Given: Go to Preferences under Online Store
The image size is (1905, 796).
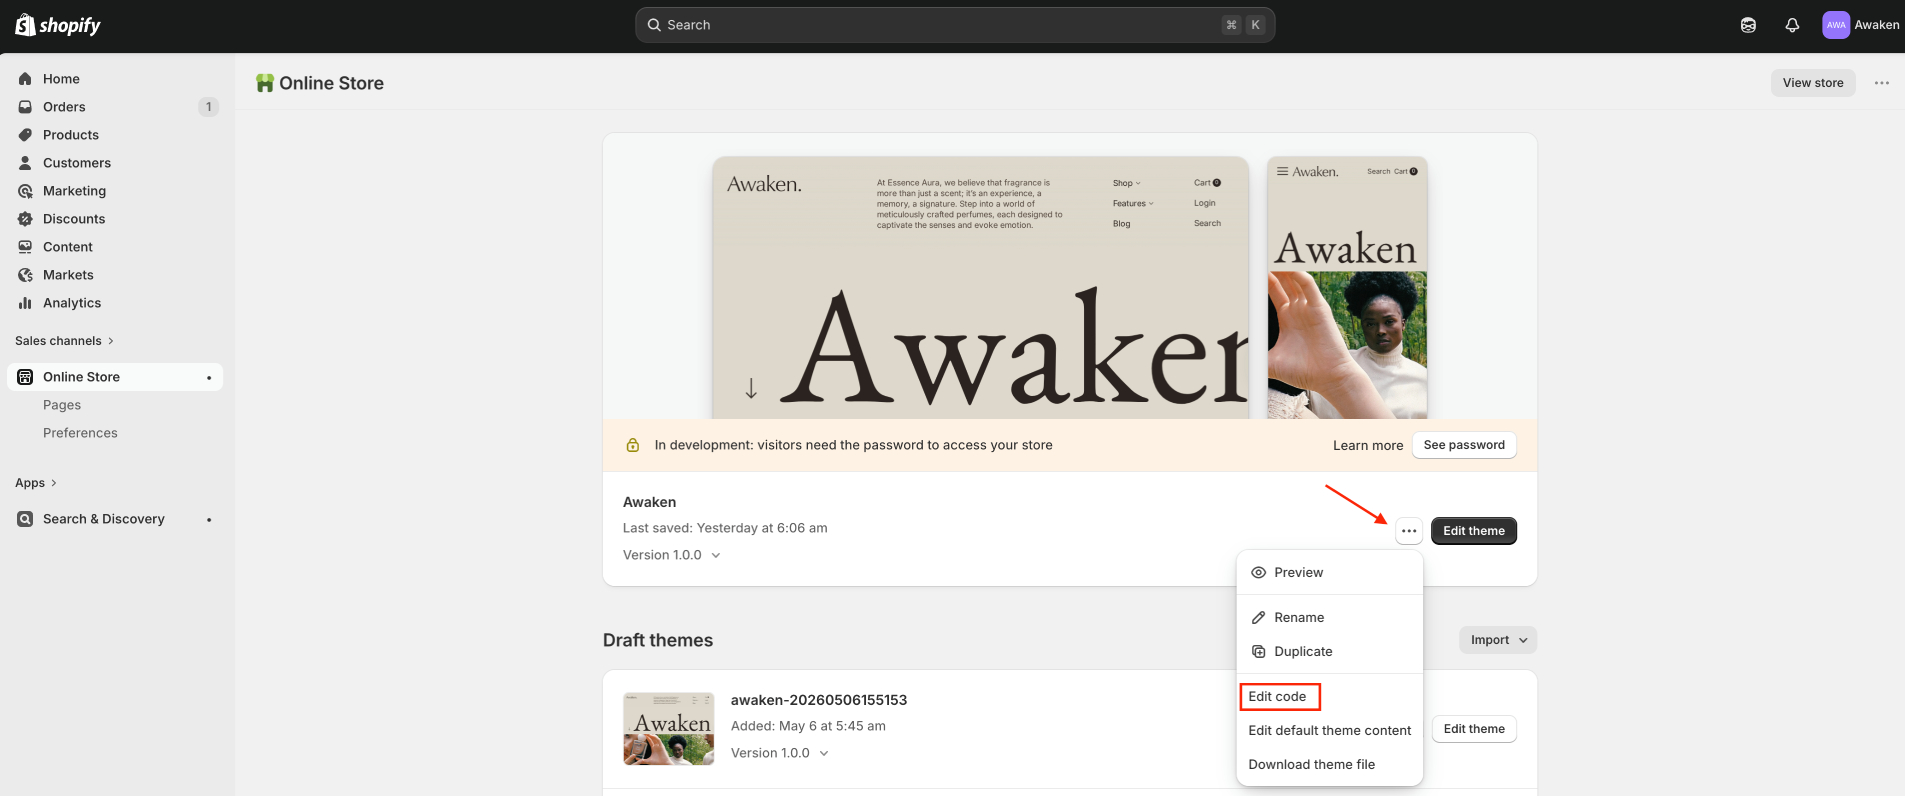Looking at the screenshot, I should point(80,433).
